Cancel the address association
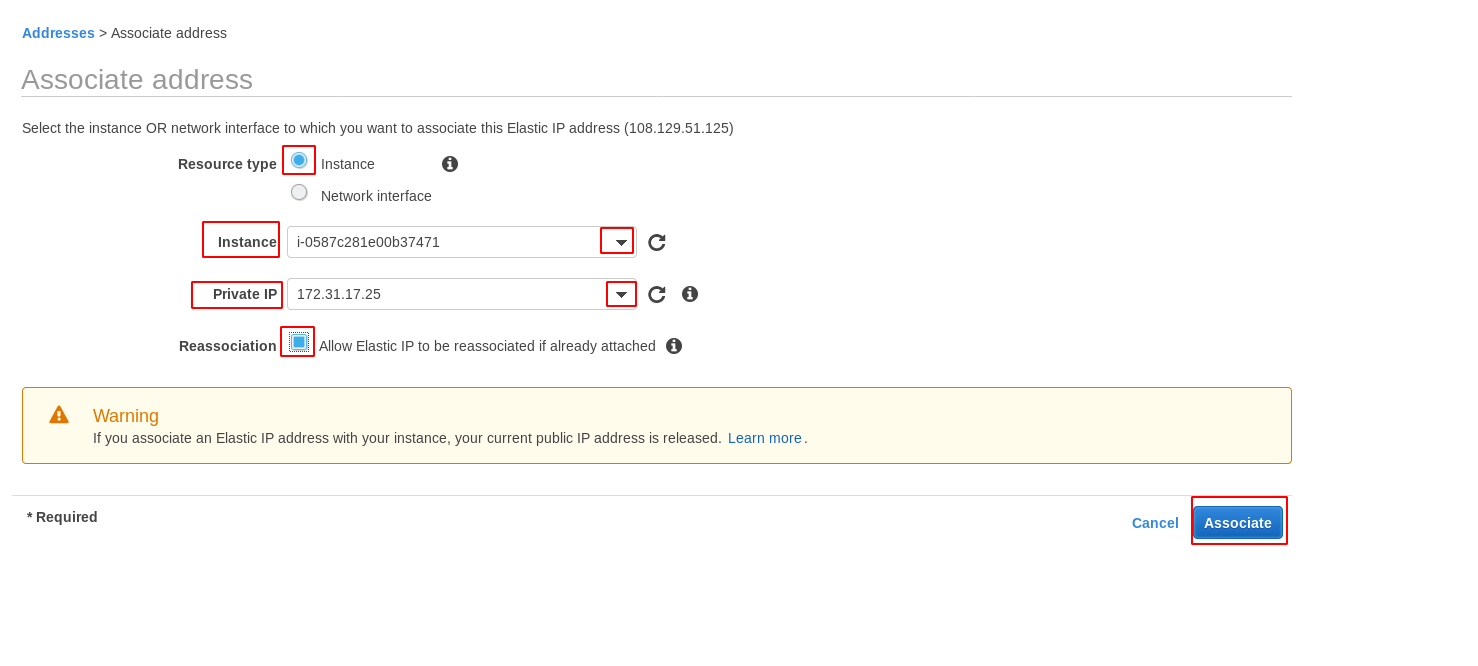Screen dimensions: 1478x666 coord(1155,523)
